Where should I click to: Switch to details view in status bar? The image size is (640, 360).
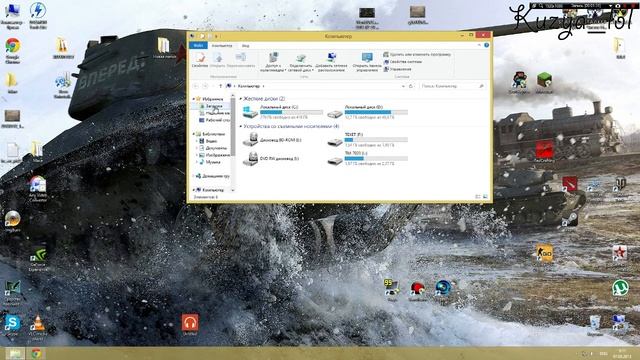[x=478, y=197]
